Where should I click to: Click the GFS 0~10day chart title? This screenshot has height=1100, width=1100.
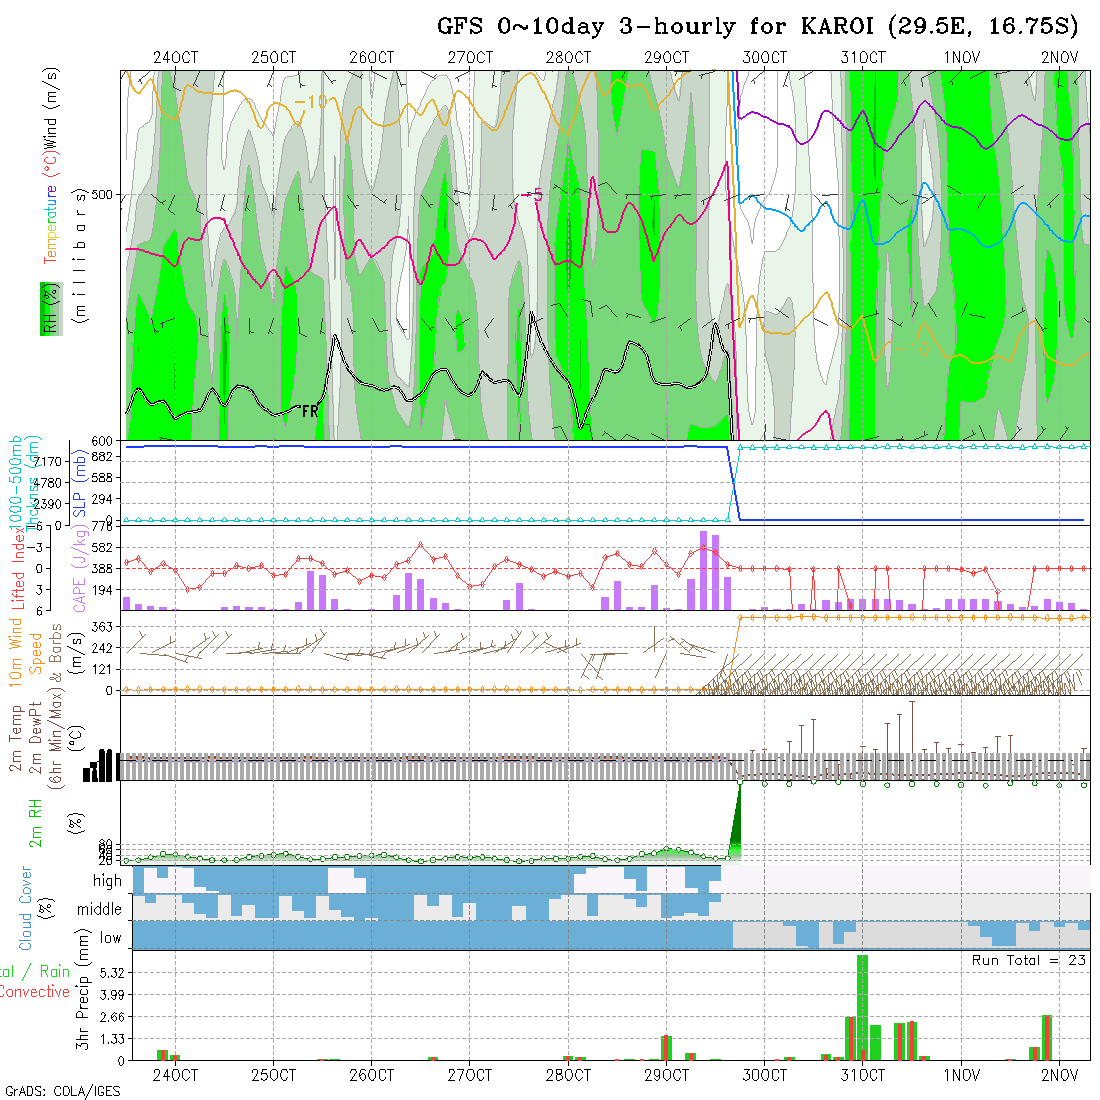(760, 27)
